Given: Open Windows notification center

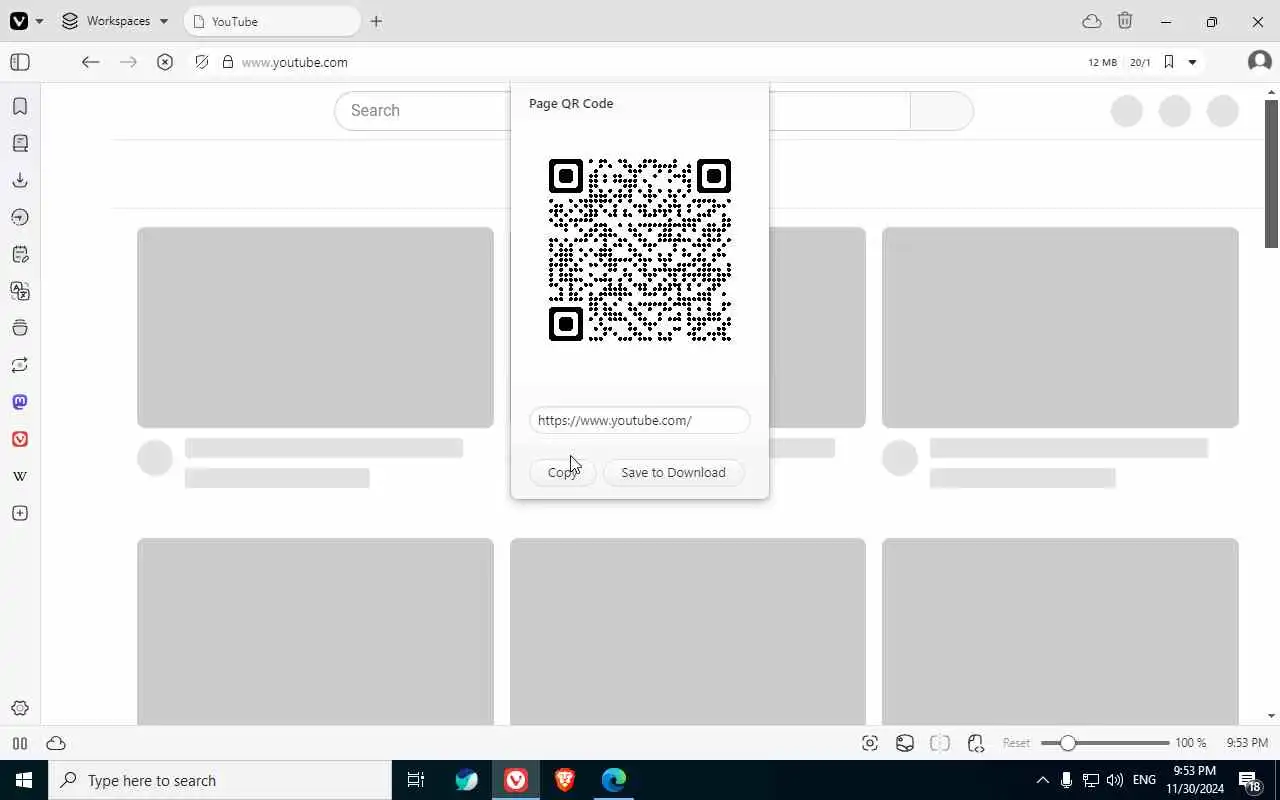Looking at the screenshot, I should (1249, 780).
